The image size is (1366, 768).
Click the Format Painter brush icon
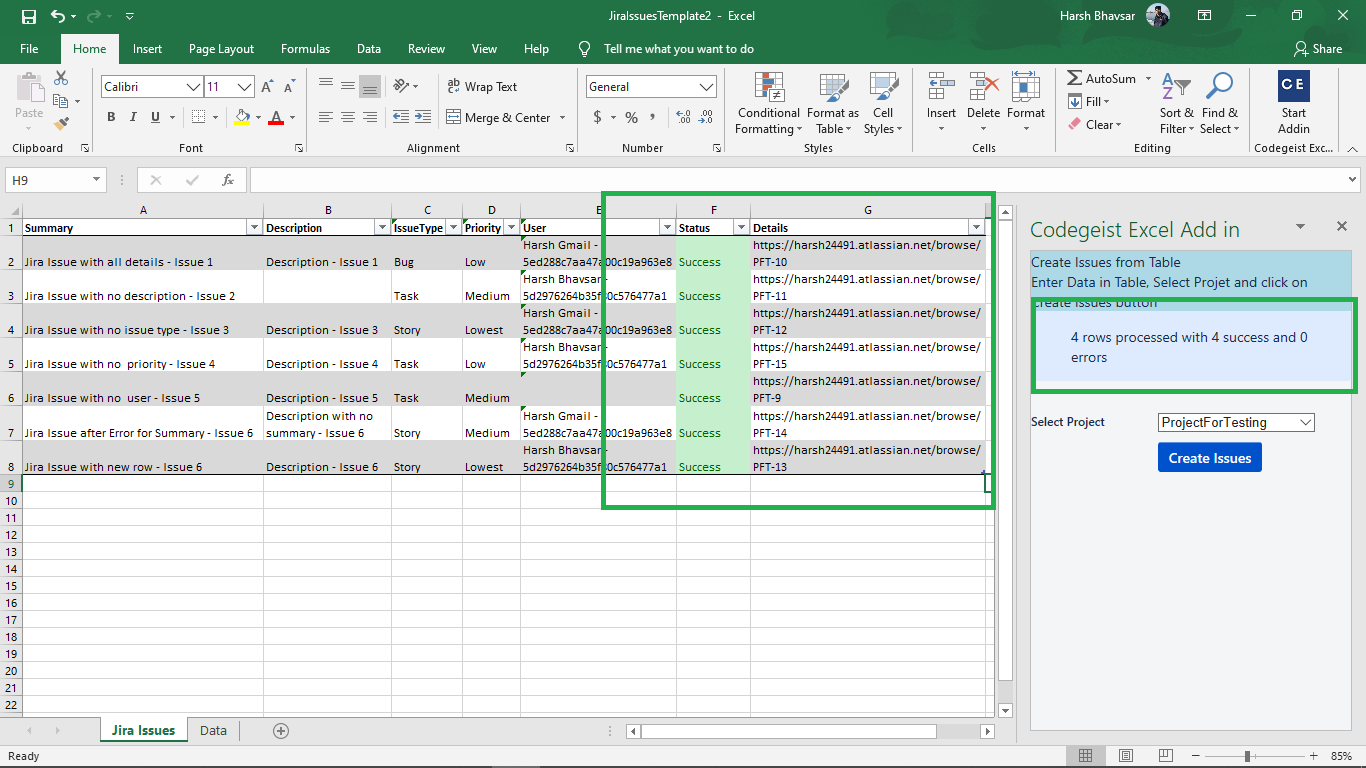(61, 124)
